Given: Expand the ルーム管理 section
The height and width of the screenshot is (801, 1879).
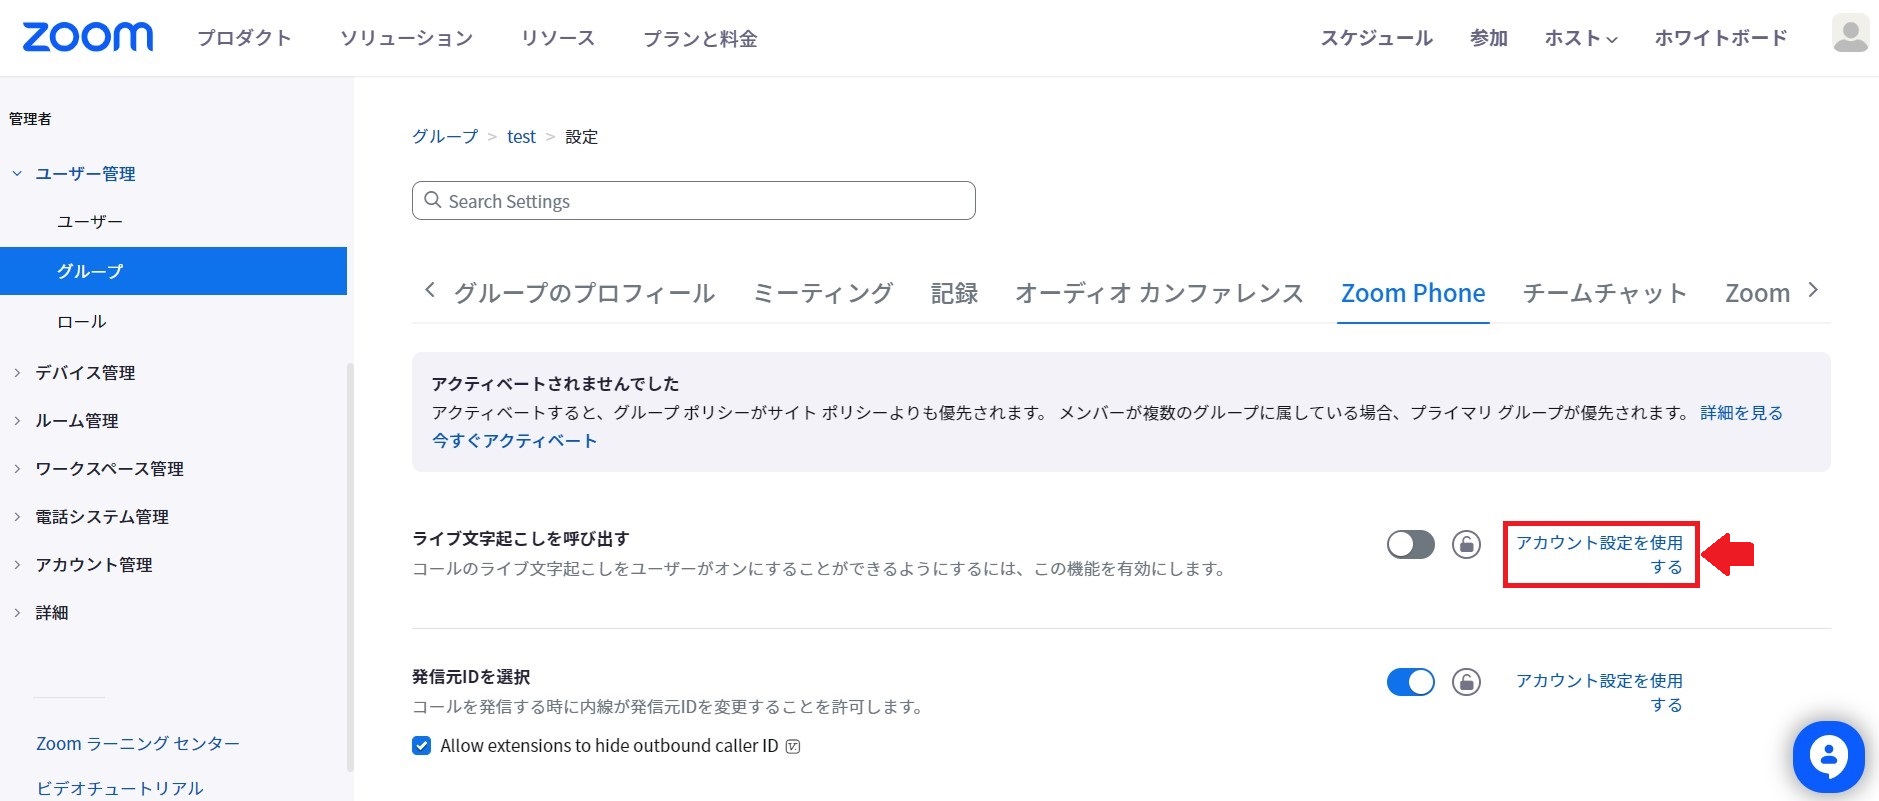Looking at the screenshot, I should 17,421.
